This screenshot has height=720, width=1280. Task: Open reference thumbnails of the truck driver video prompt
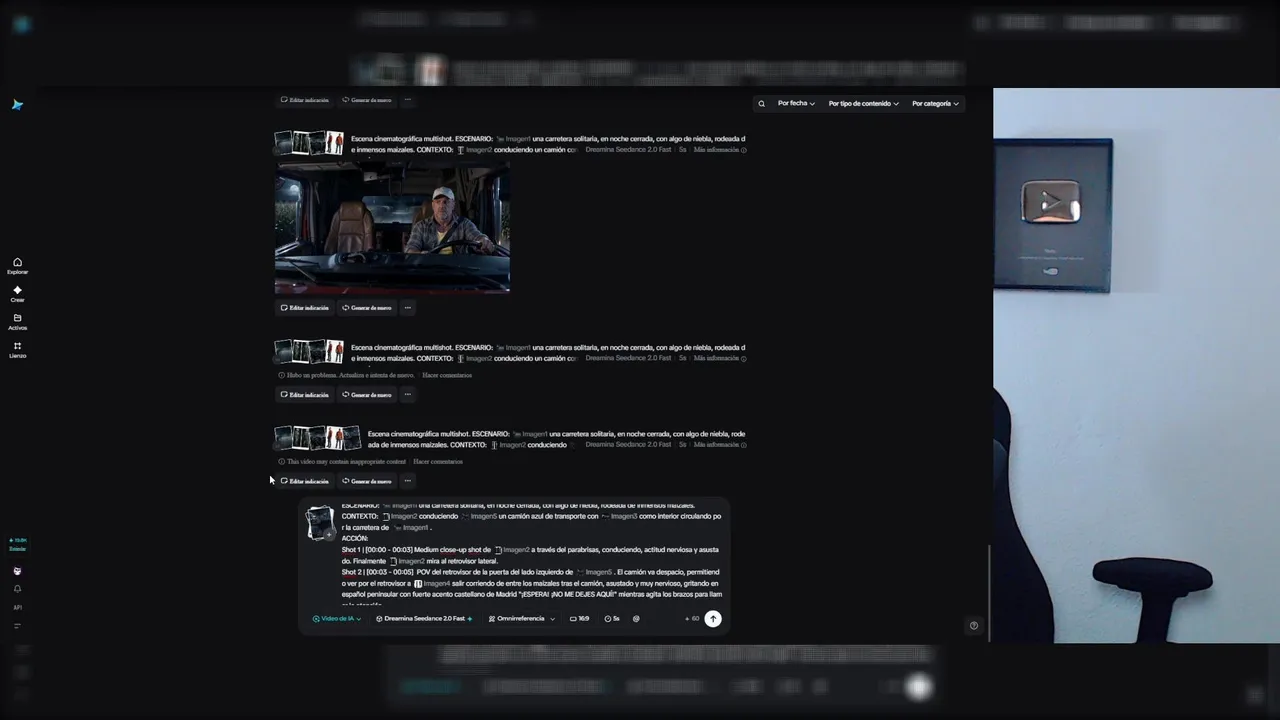309,143
